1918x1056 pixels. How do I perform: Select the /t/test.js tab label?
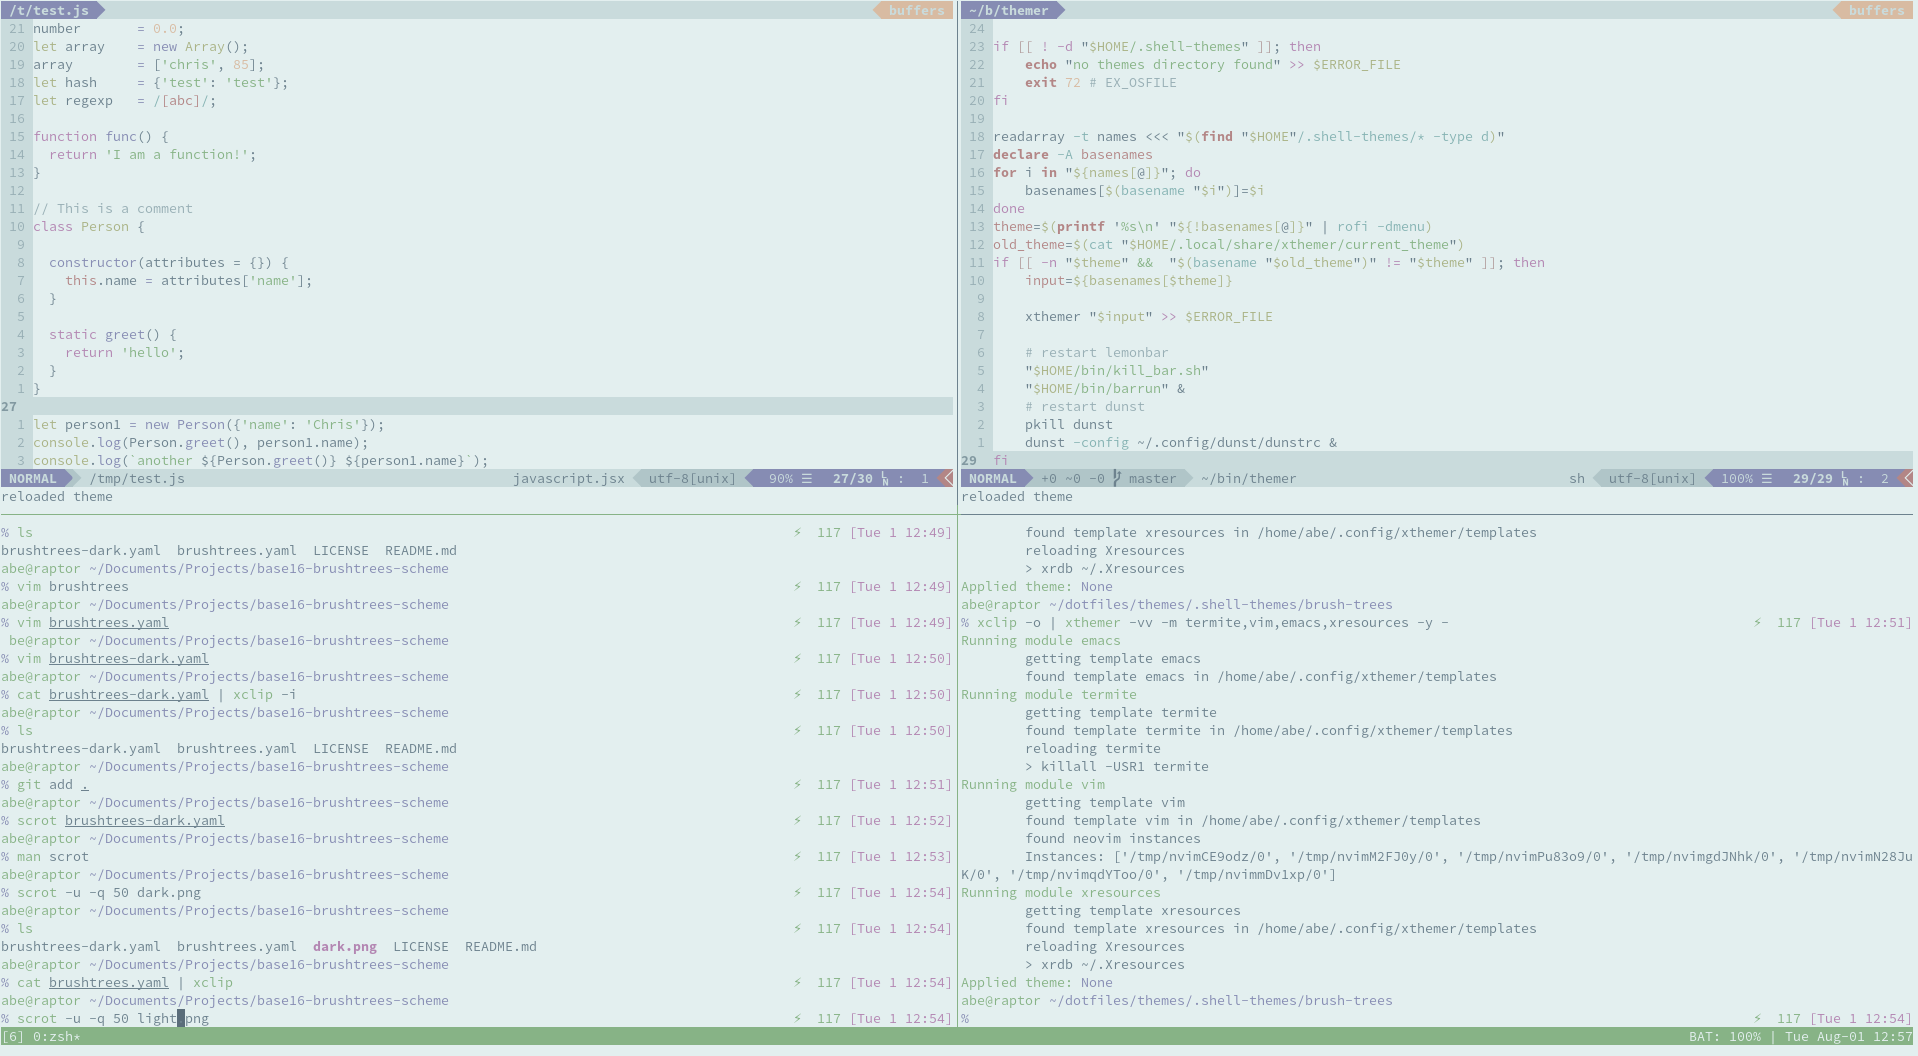pos(49,10)
